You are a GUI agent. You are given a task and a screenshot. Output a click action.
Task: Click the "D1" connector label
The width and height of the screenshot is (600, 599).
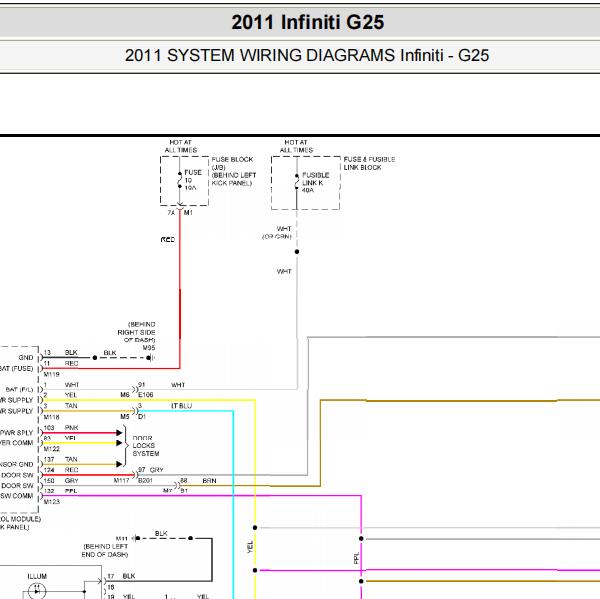(142, 416)
